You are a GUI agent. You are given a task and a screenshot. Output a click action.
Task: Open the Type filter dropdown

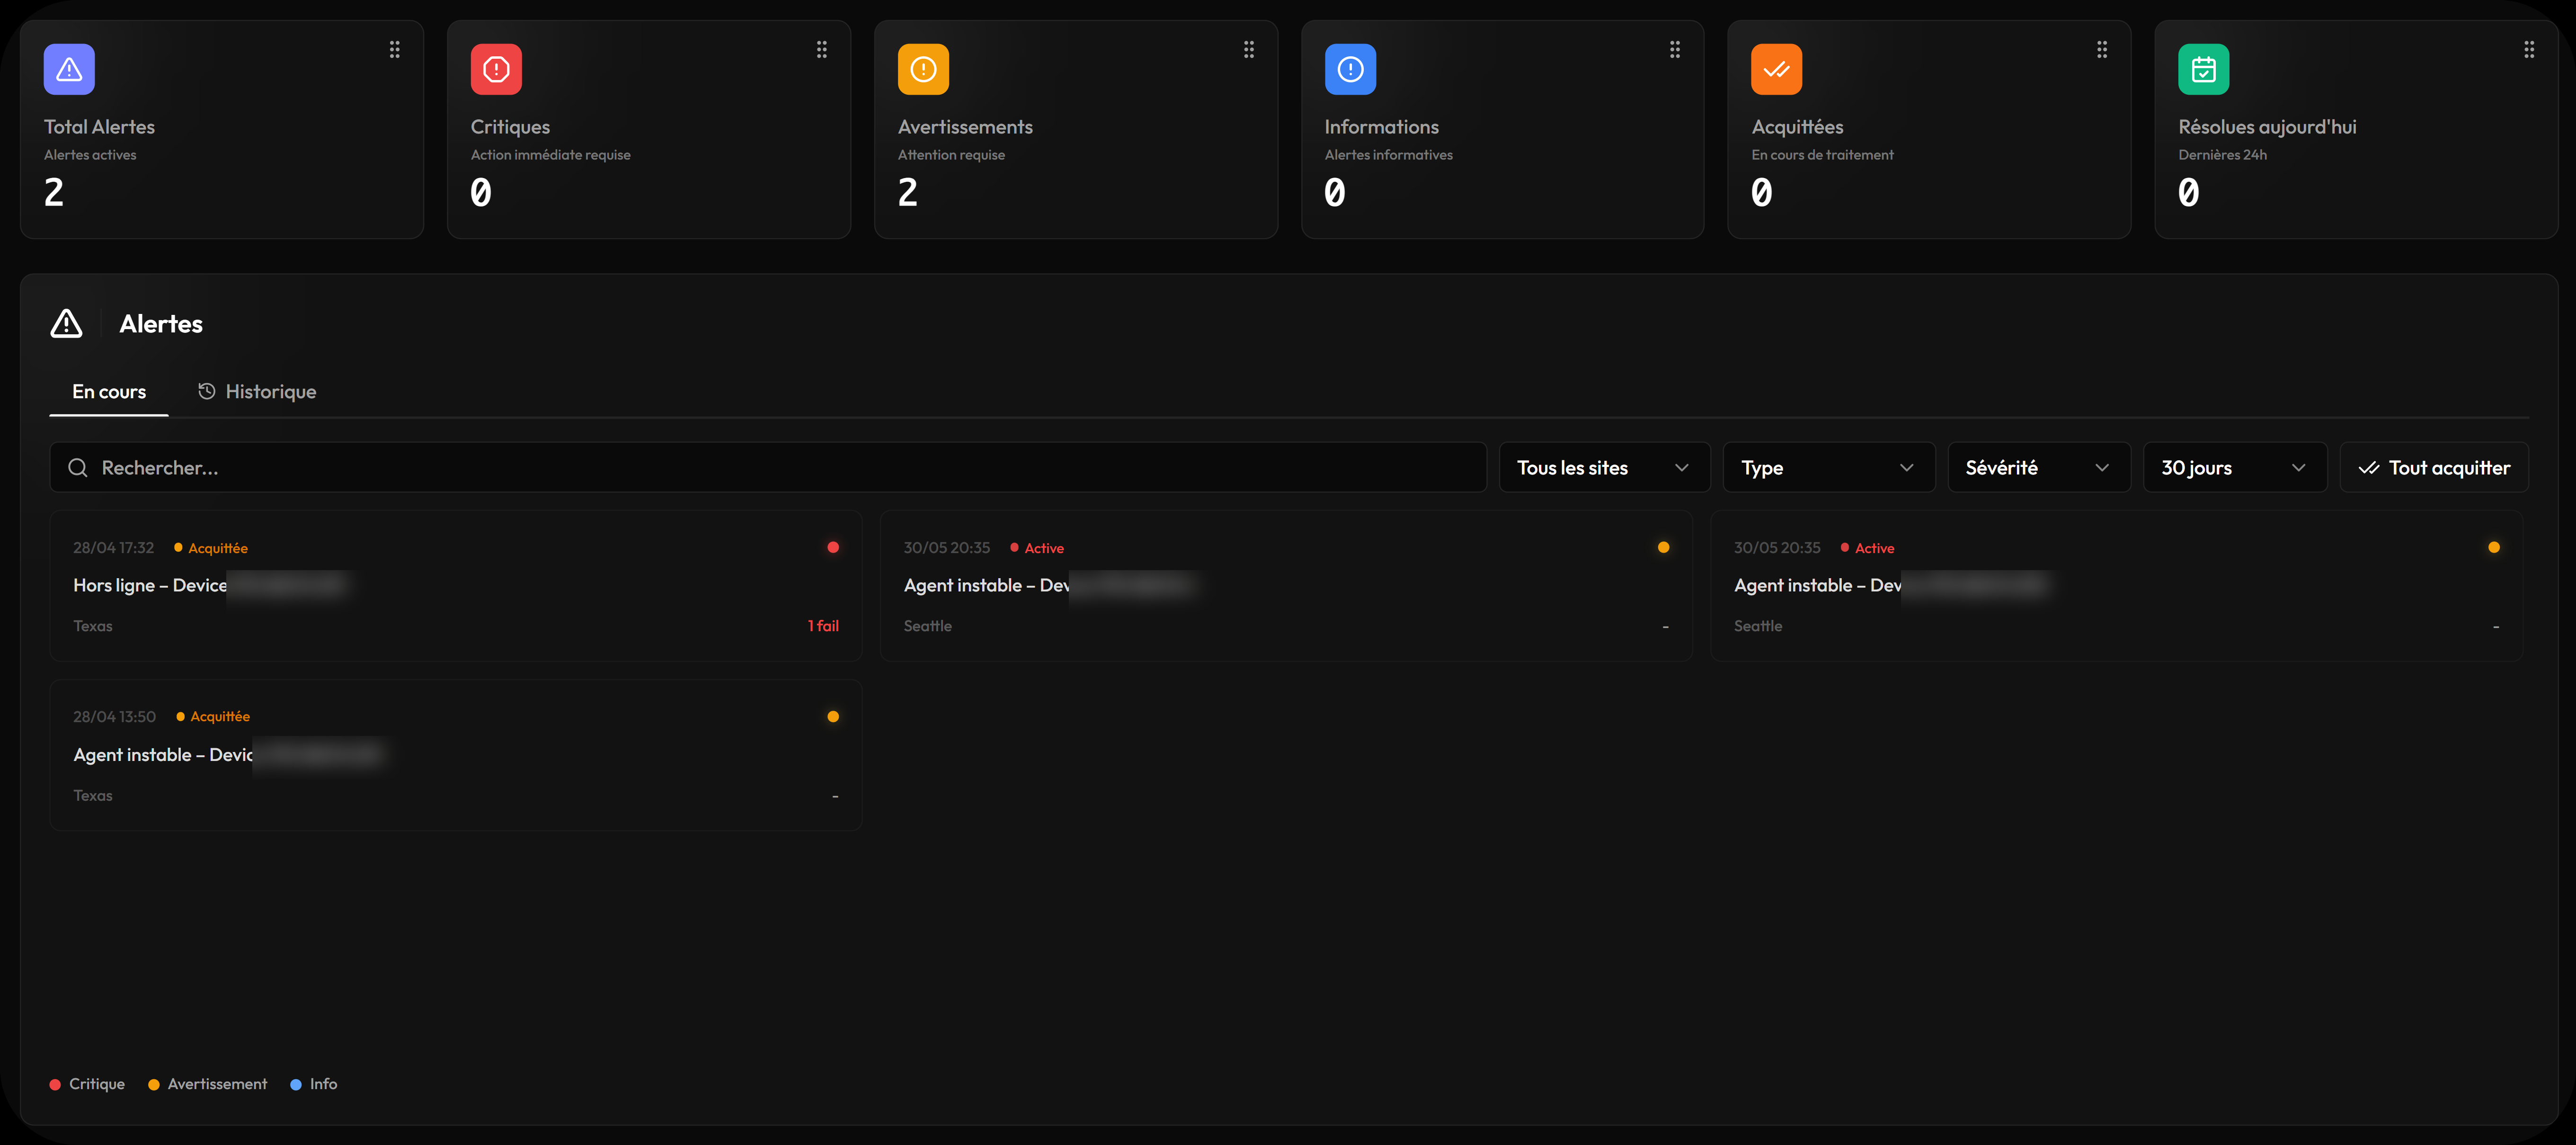[x=1829, y=468]
